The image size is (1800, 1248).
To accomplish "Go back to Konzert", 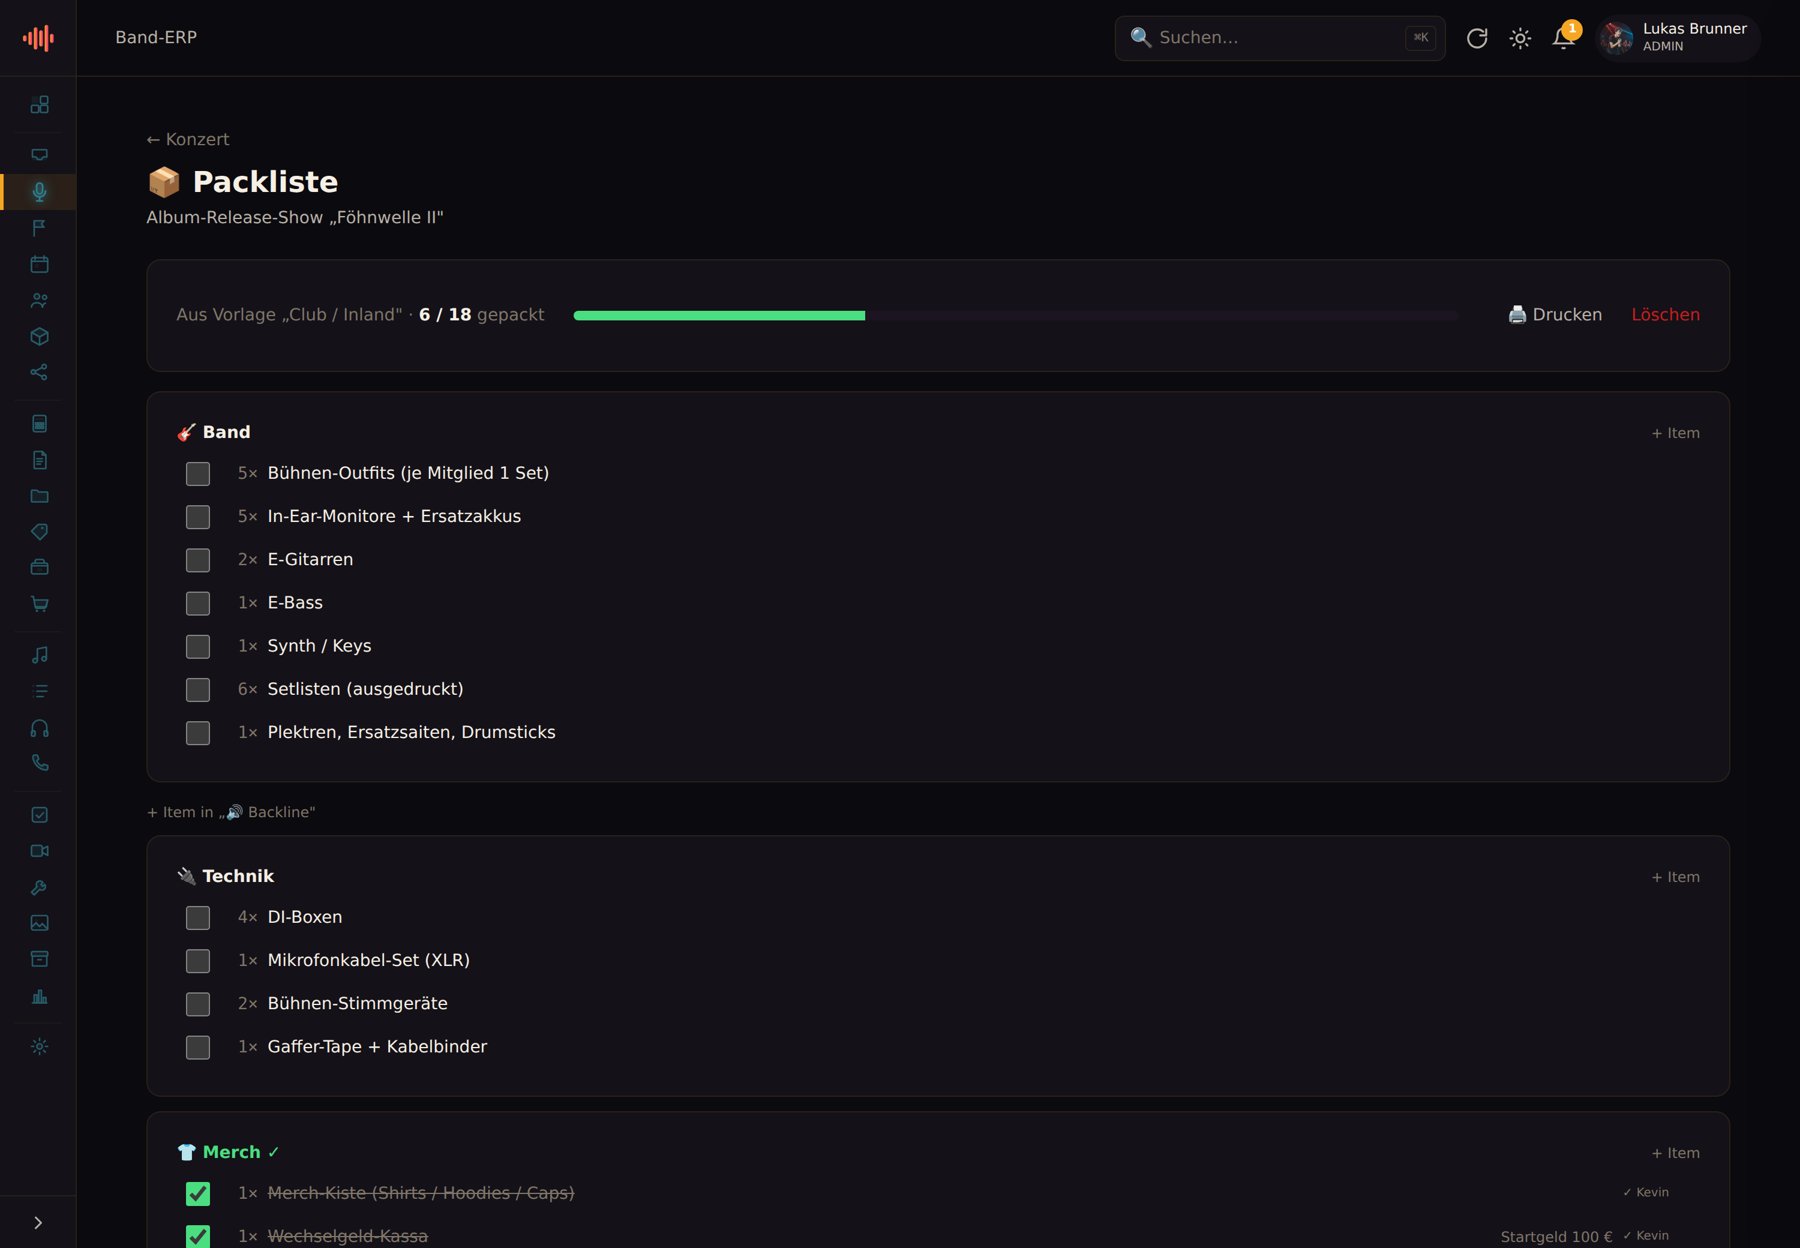I will pos(188,139).
